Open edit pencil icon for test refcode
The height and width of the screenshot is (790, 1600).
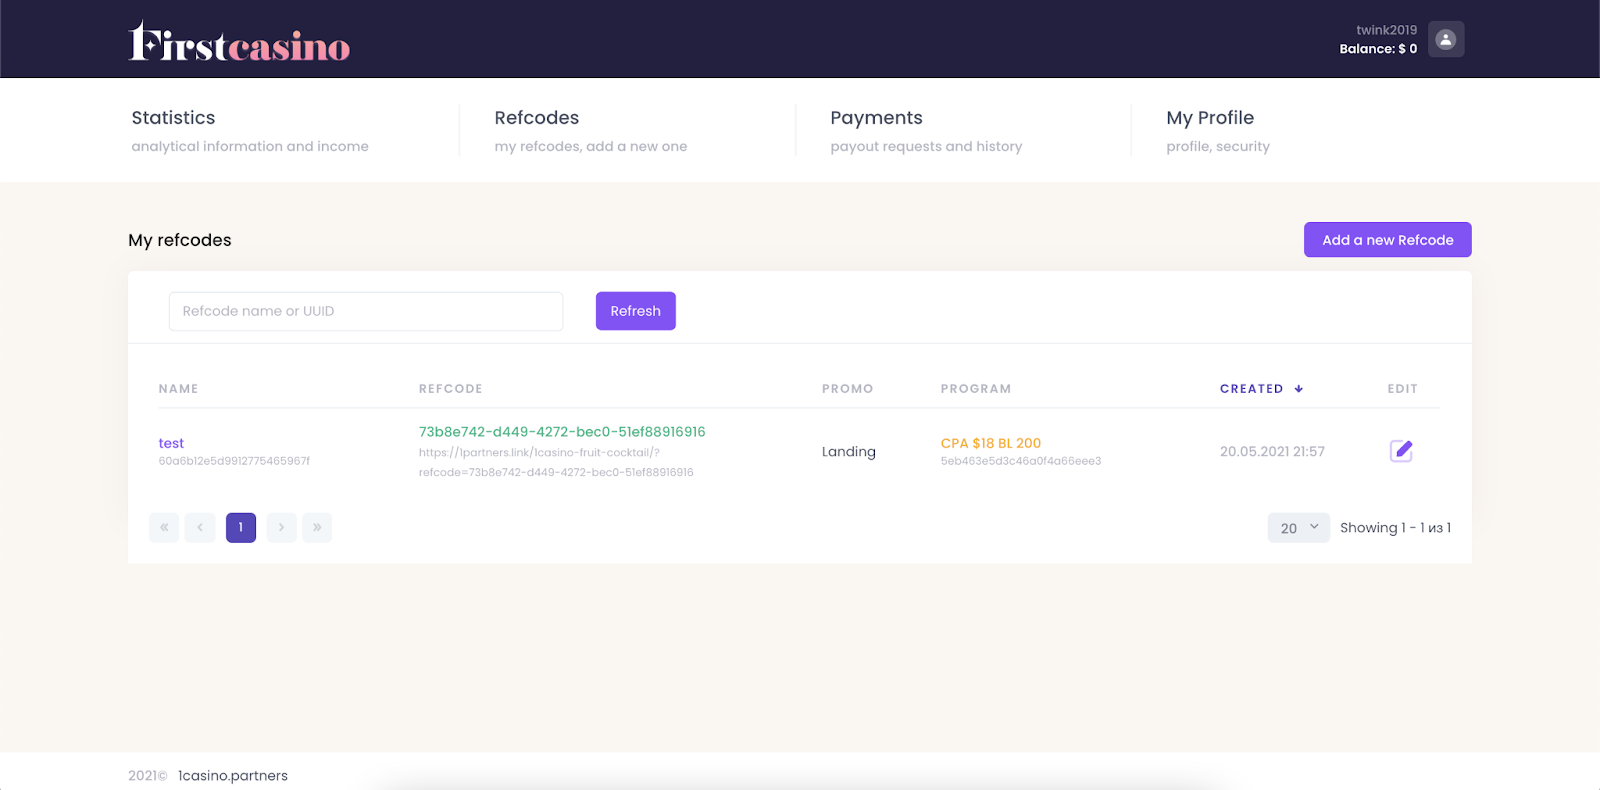click(x=1401, y=451)
